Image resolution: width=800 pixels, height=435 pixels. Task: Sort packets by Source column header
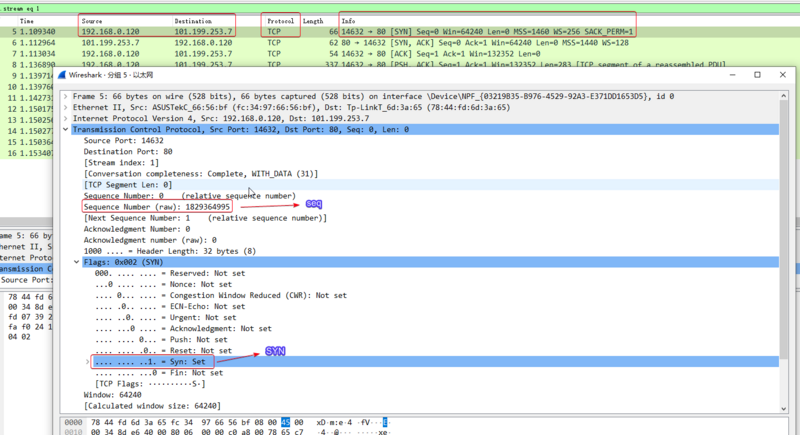(x=92, y=21)
